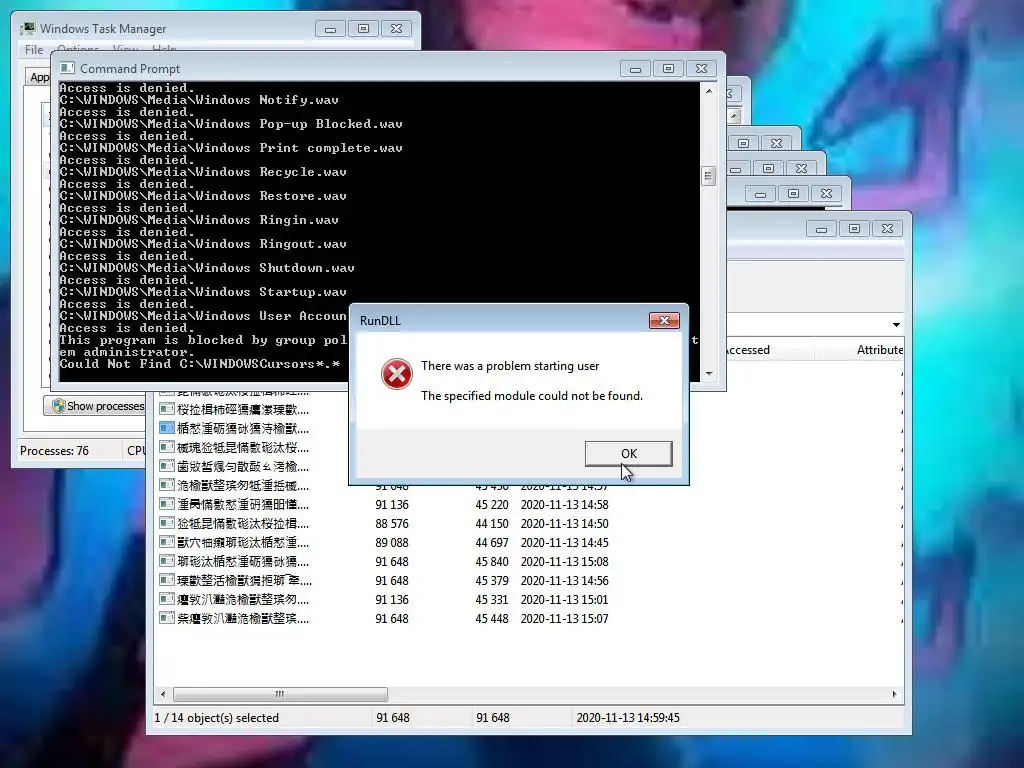Click the Task Manager title bar icon
The width and height of the screenshot is (1024, 768).
click(27, 29)
